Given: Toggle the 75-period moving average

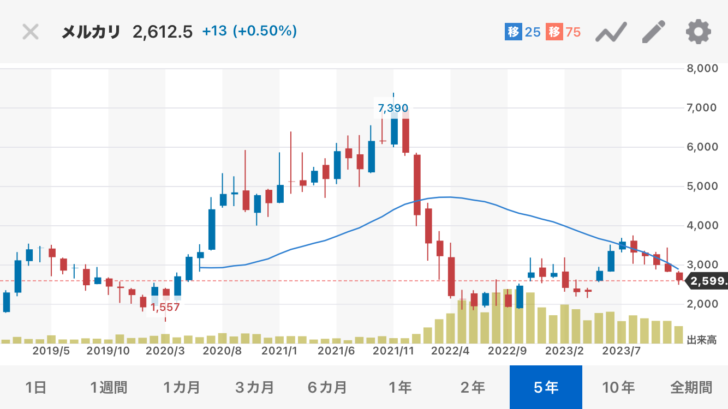Looking at the screenshot, I should click(x=563, y=32).
